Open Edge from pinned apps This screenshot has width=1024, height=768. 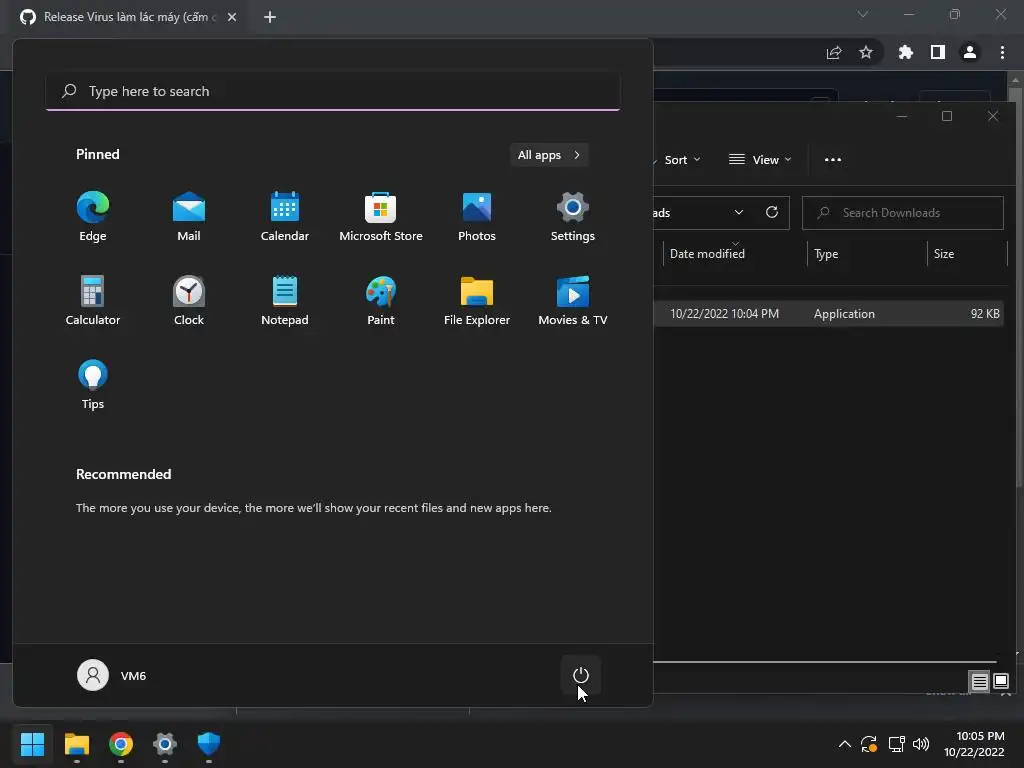coord(93,216)
